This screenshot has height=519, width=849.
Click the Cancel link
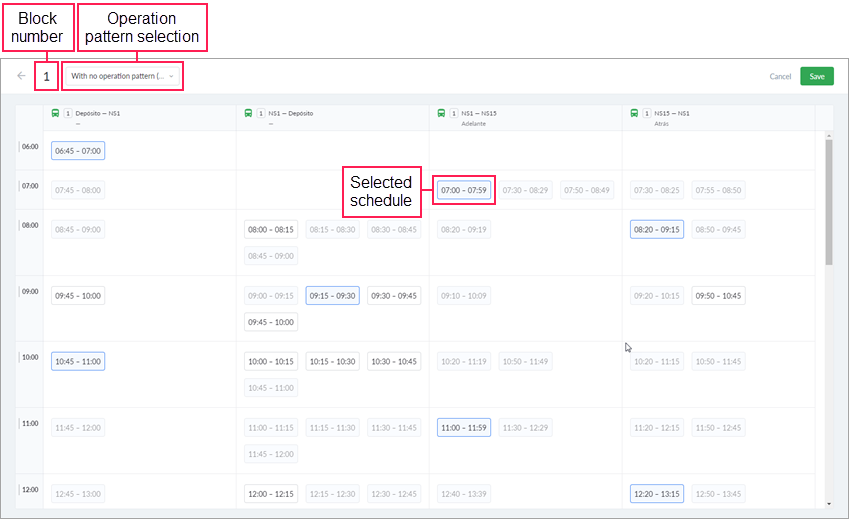point(780,76)
